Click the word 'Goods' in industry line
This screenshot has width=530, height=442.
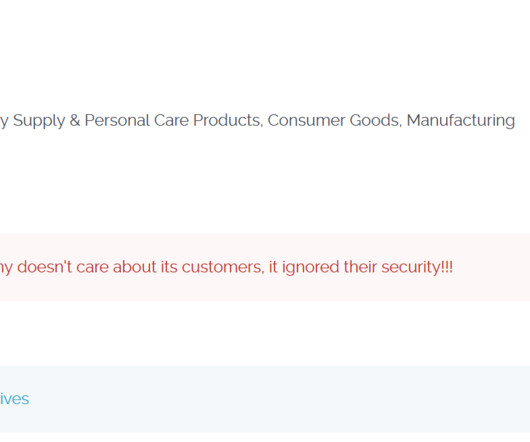[376, 121]
